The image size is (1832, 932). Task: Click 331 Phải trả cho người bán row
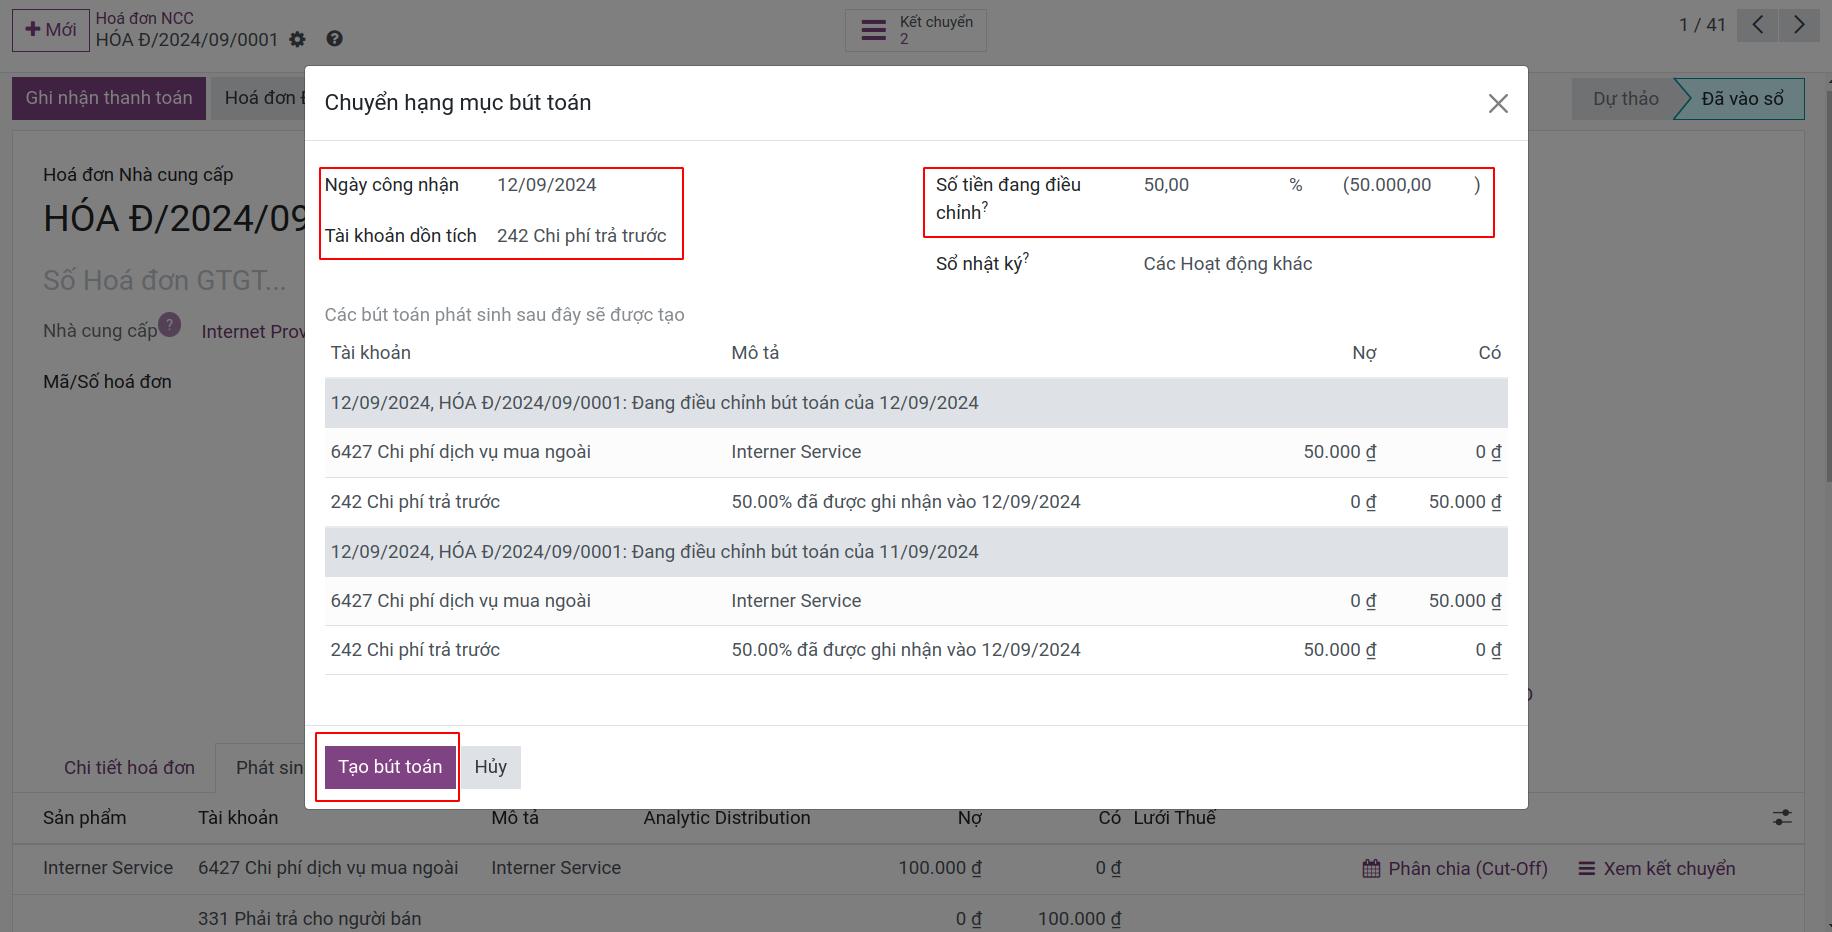310,919
